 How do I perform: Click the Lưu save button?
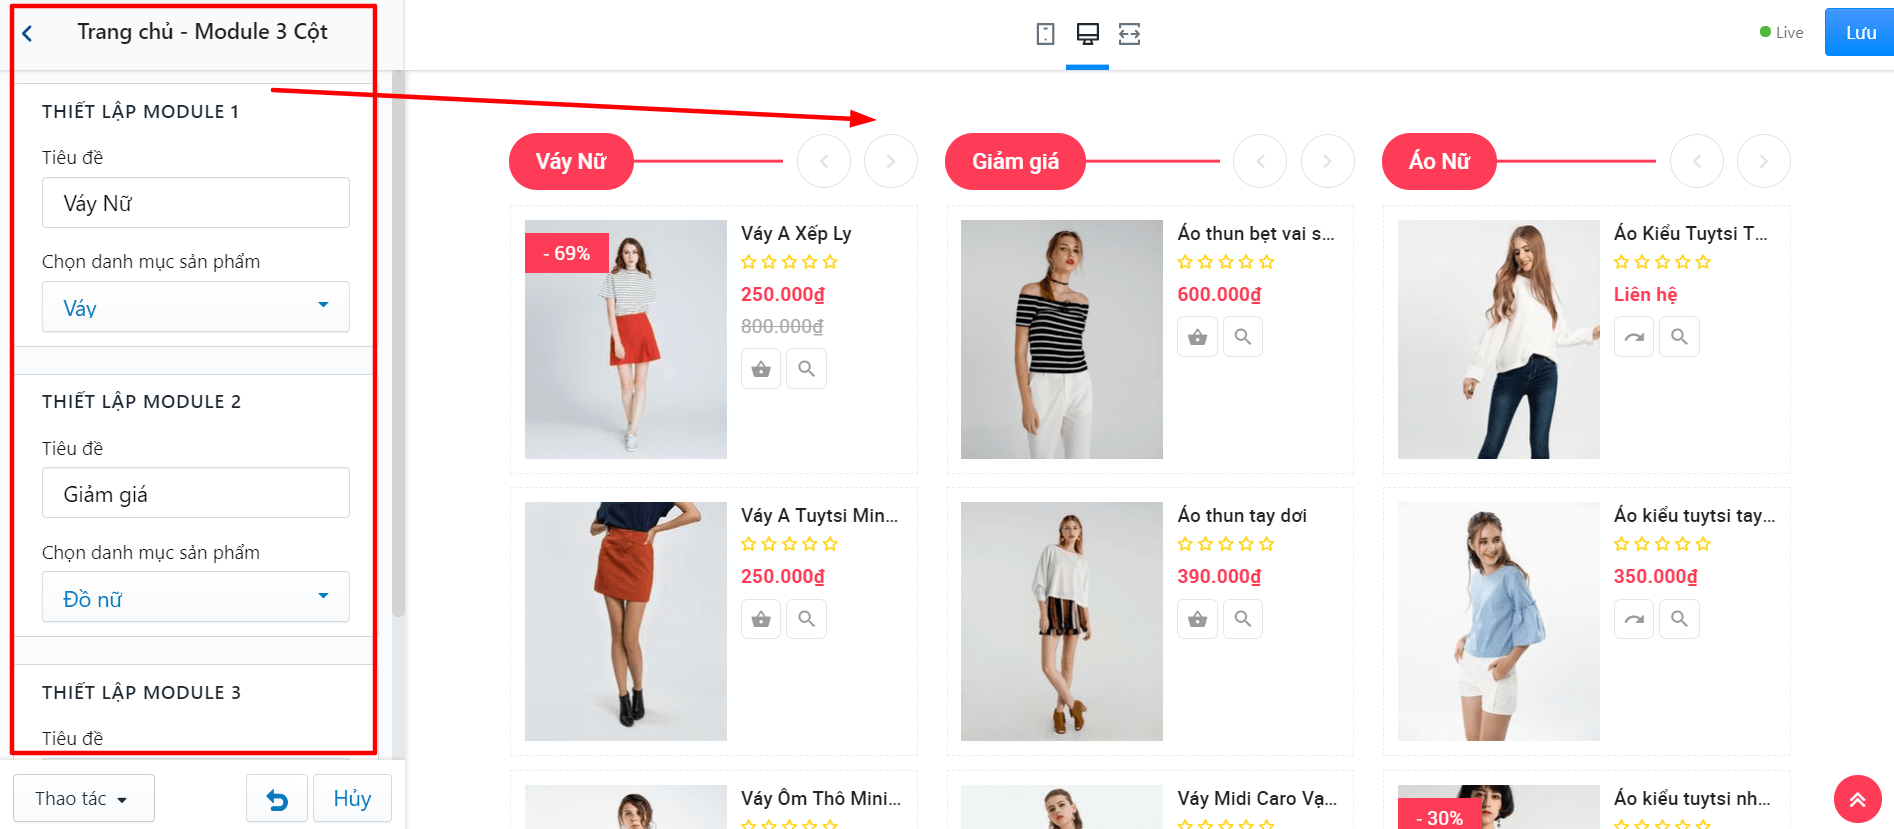pyautogui.click(x=1860, y=32)
